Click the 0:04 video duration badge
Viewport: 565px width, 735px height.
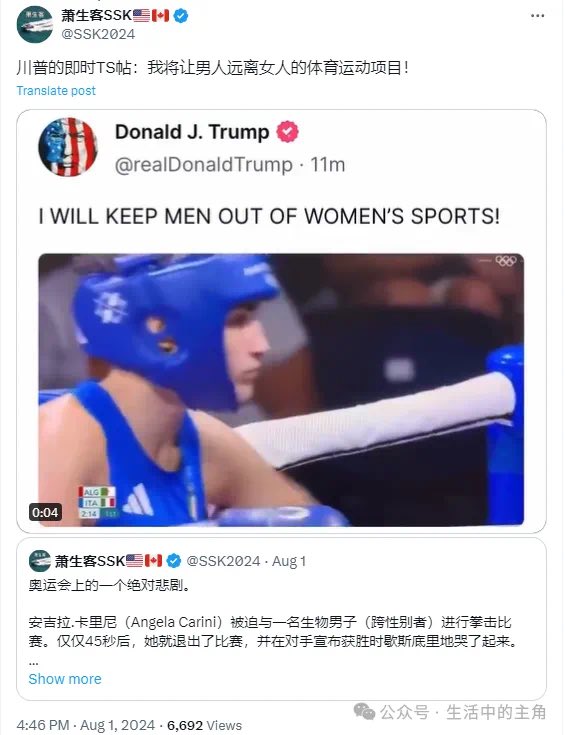(x=45, y=512)
